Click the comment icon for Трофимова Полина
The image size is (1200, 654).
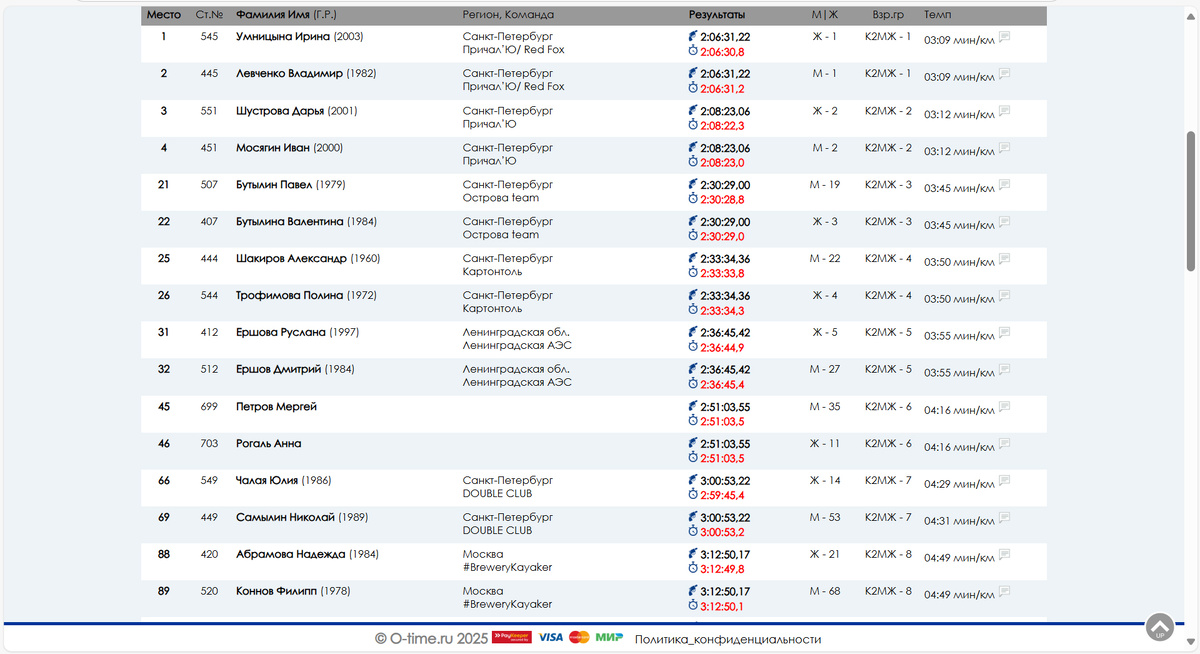(1004, 296)
